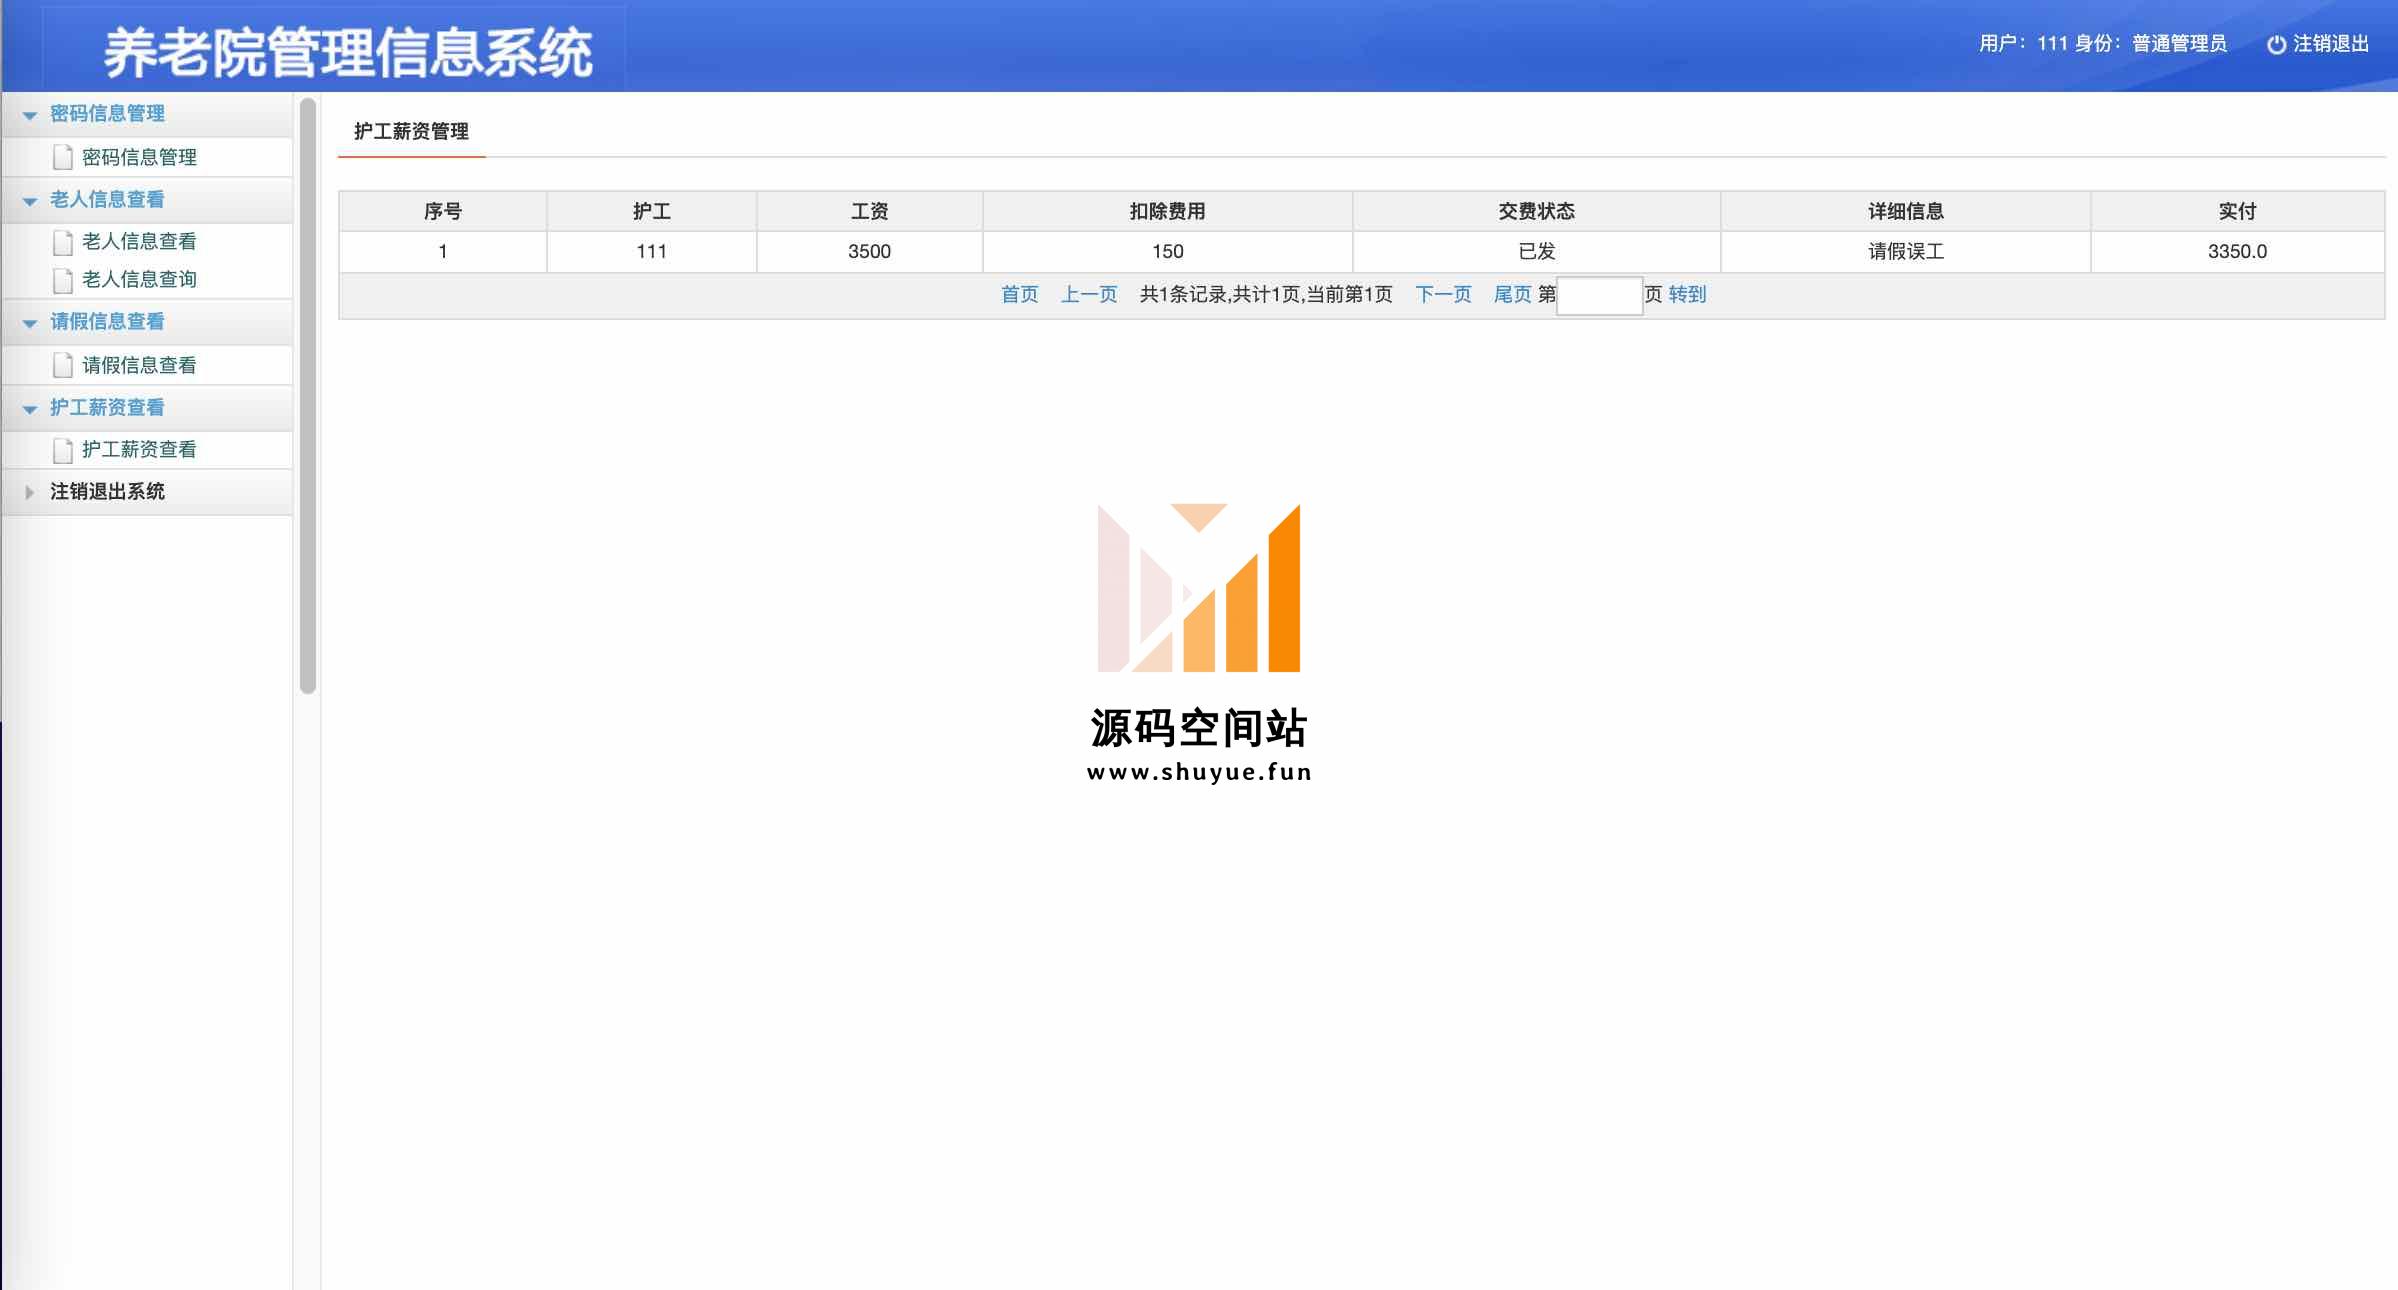This screenshot has width=2398, height=1290.
Task: Click the 护工 column header
Action: tap(652, 211)
